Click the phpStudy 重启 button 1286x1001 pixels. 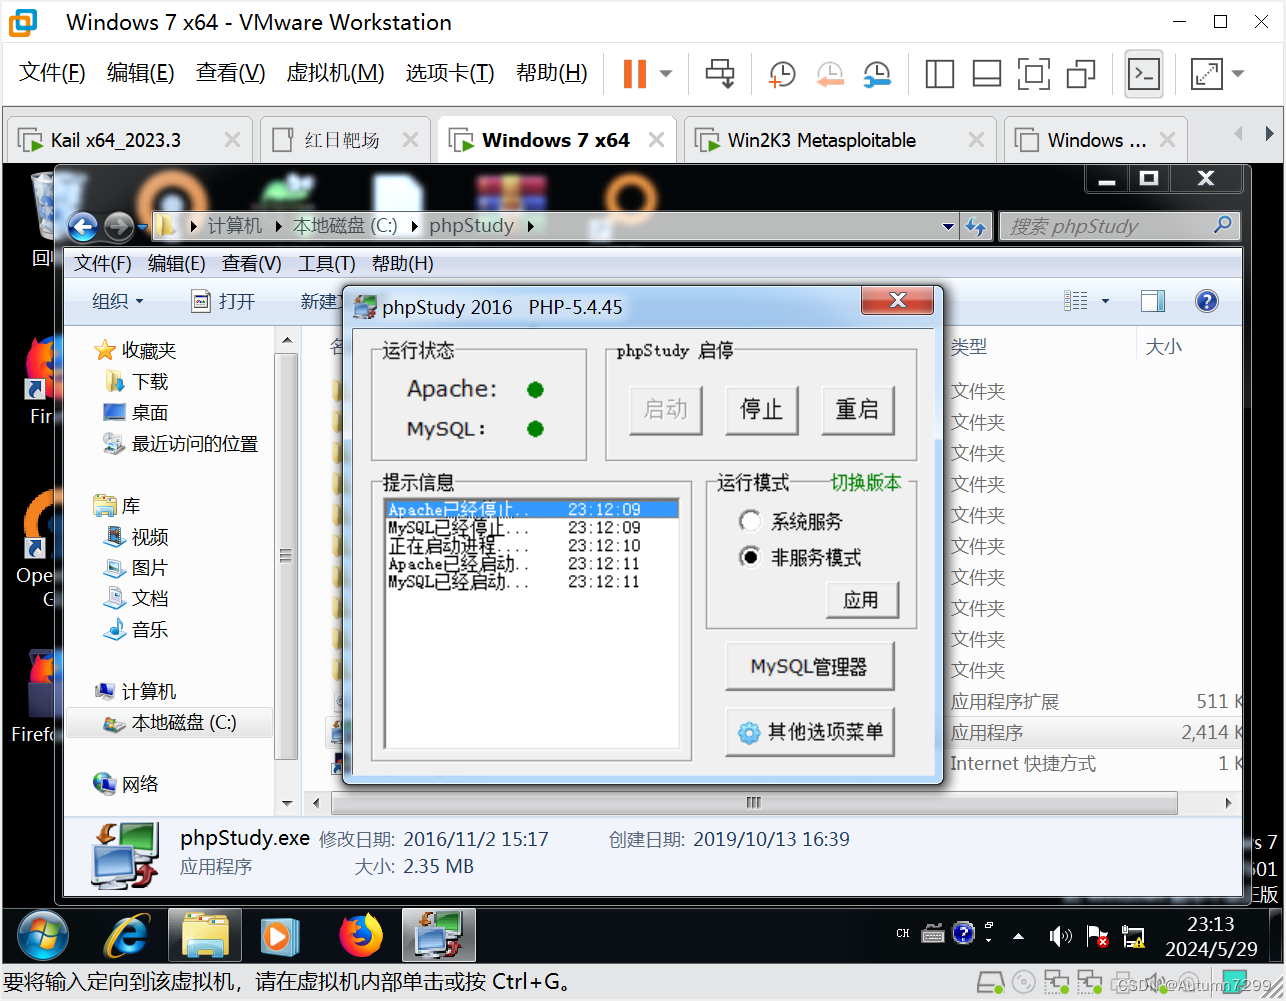[857, 409]
